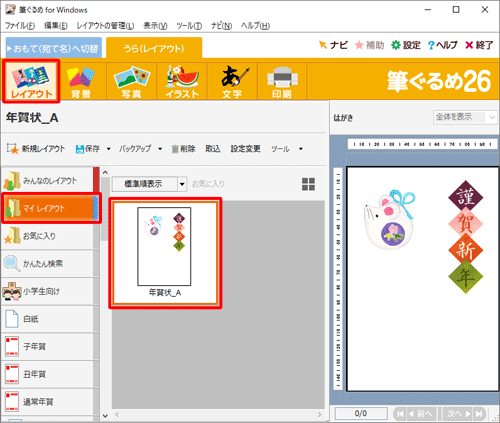Open the 背景 background tool icon

point(81,82)
